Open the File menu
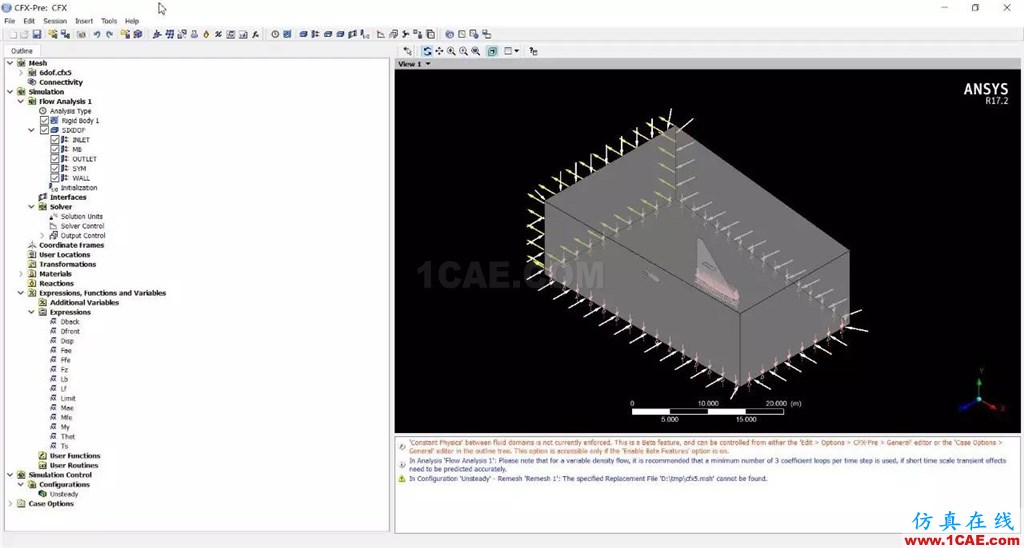The width and height of the screenshot is (1024, 548). click(x=9, y=21)
